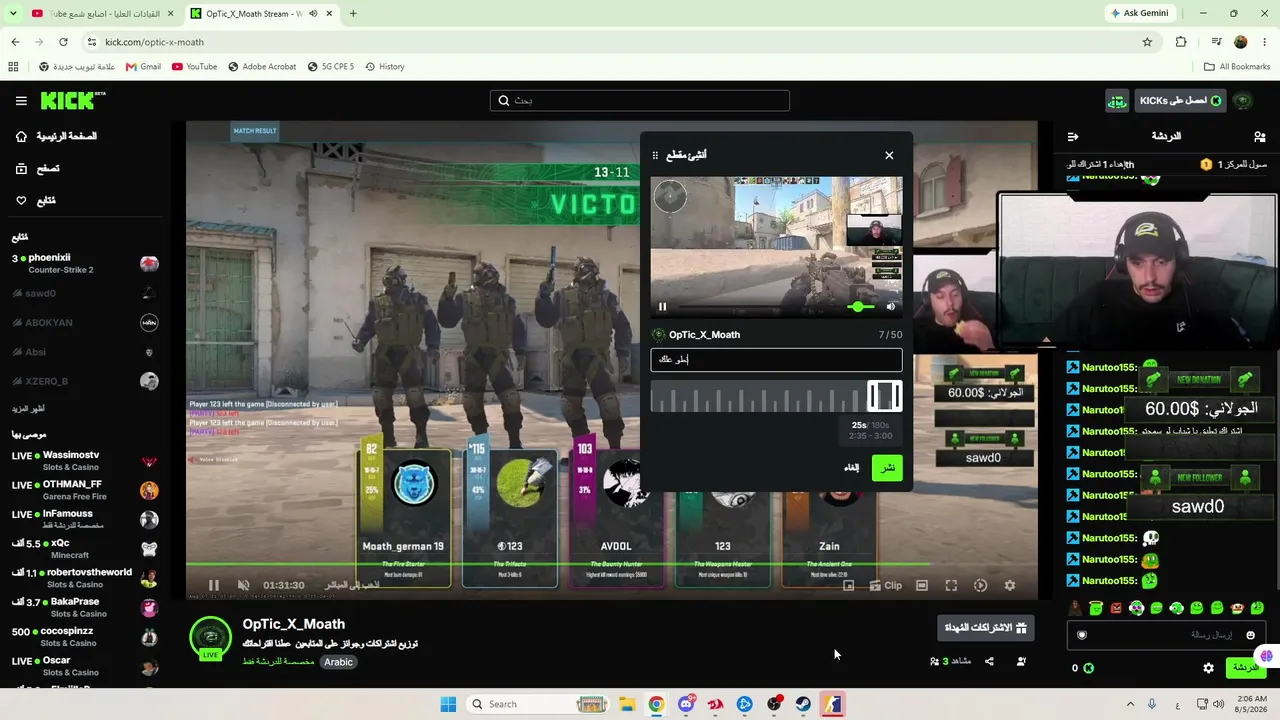The height and width of the screenshot is (720, 1280).
Task: Open the Windows Start menu
Action: (448, 704)
